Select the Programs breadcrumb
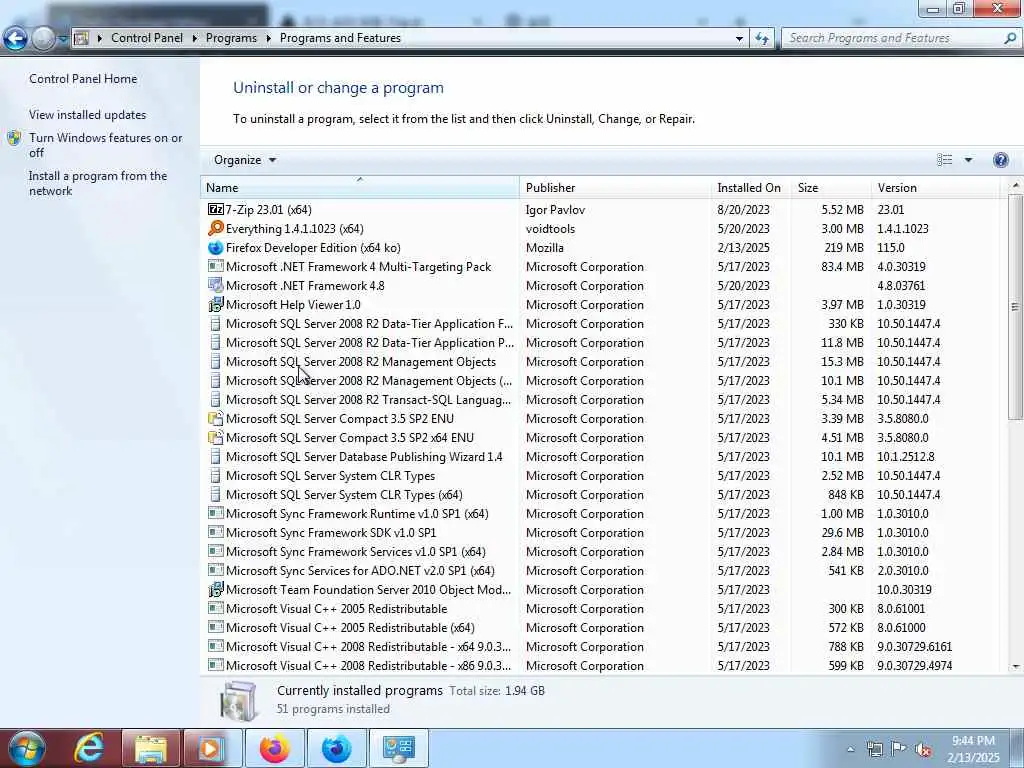 231,38
